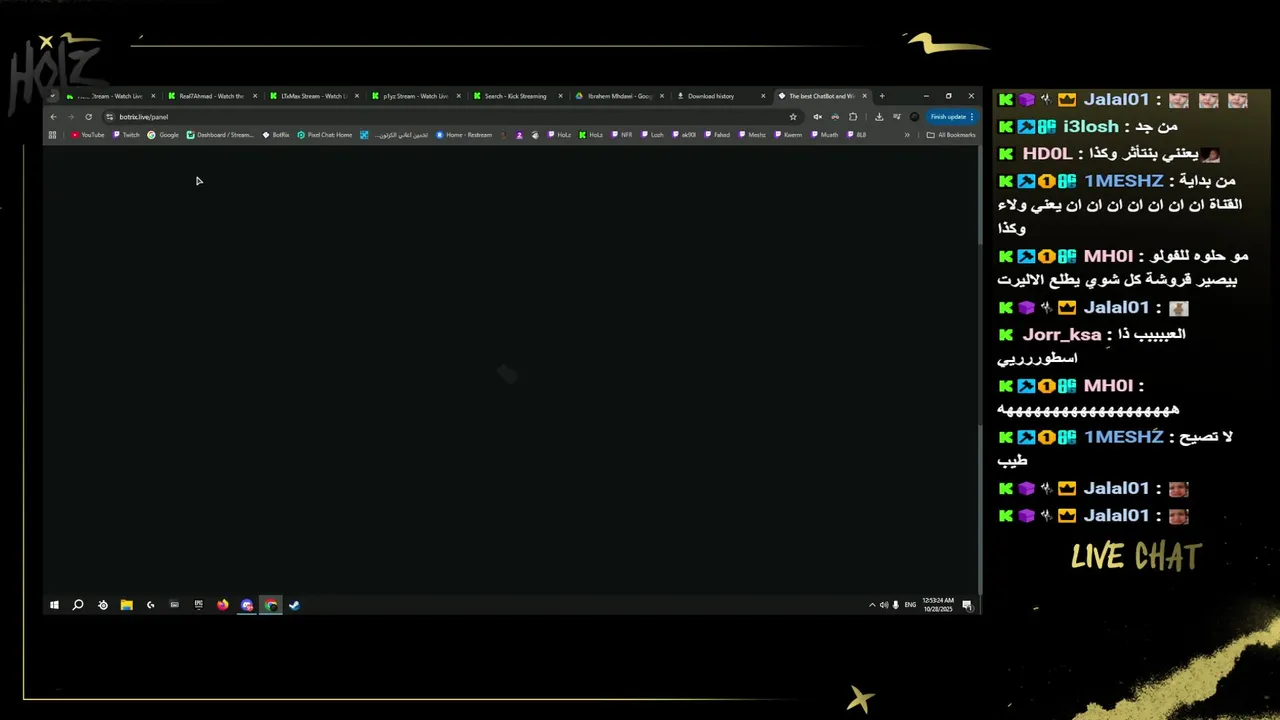The height and width of the screenshot is (720, 1280).
Task: Open the Chrome profile avatar
Action: click(914, 117)
